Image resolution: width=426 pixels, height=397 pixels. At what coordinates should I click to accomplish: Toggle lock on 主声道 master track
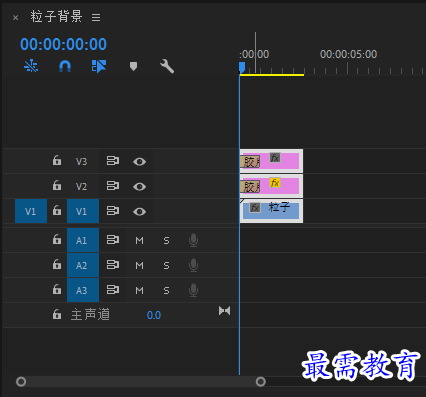[57, 314]
